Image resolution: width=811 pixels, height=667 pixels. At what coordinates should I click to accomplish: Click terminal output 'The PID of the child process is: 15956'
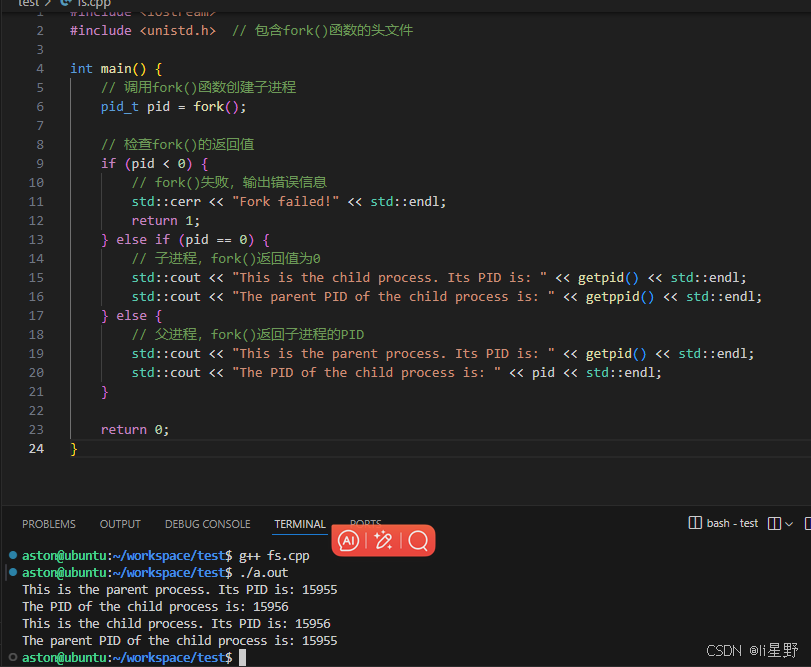coord(155,607)
